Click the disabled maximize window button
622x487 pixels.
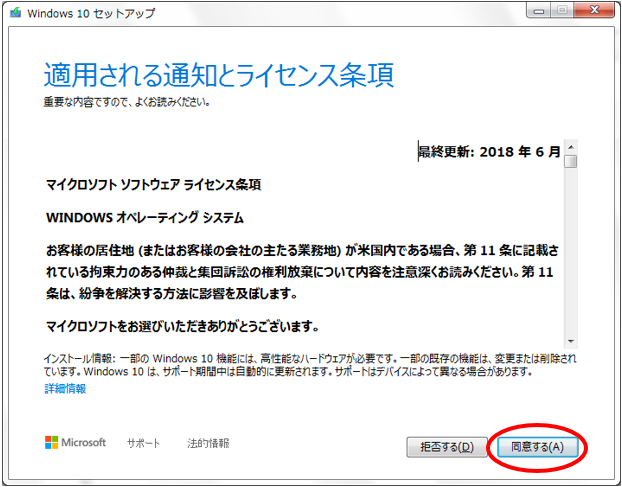562,11
